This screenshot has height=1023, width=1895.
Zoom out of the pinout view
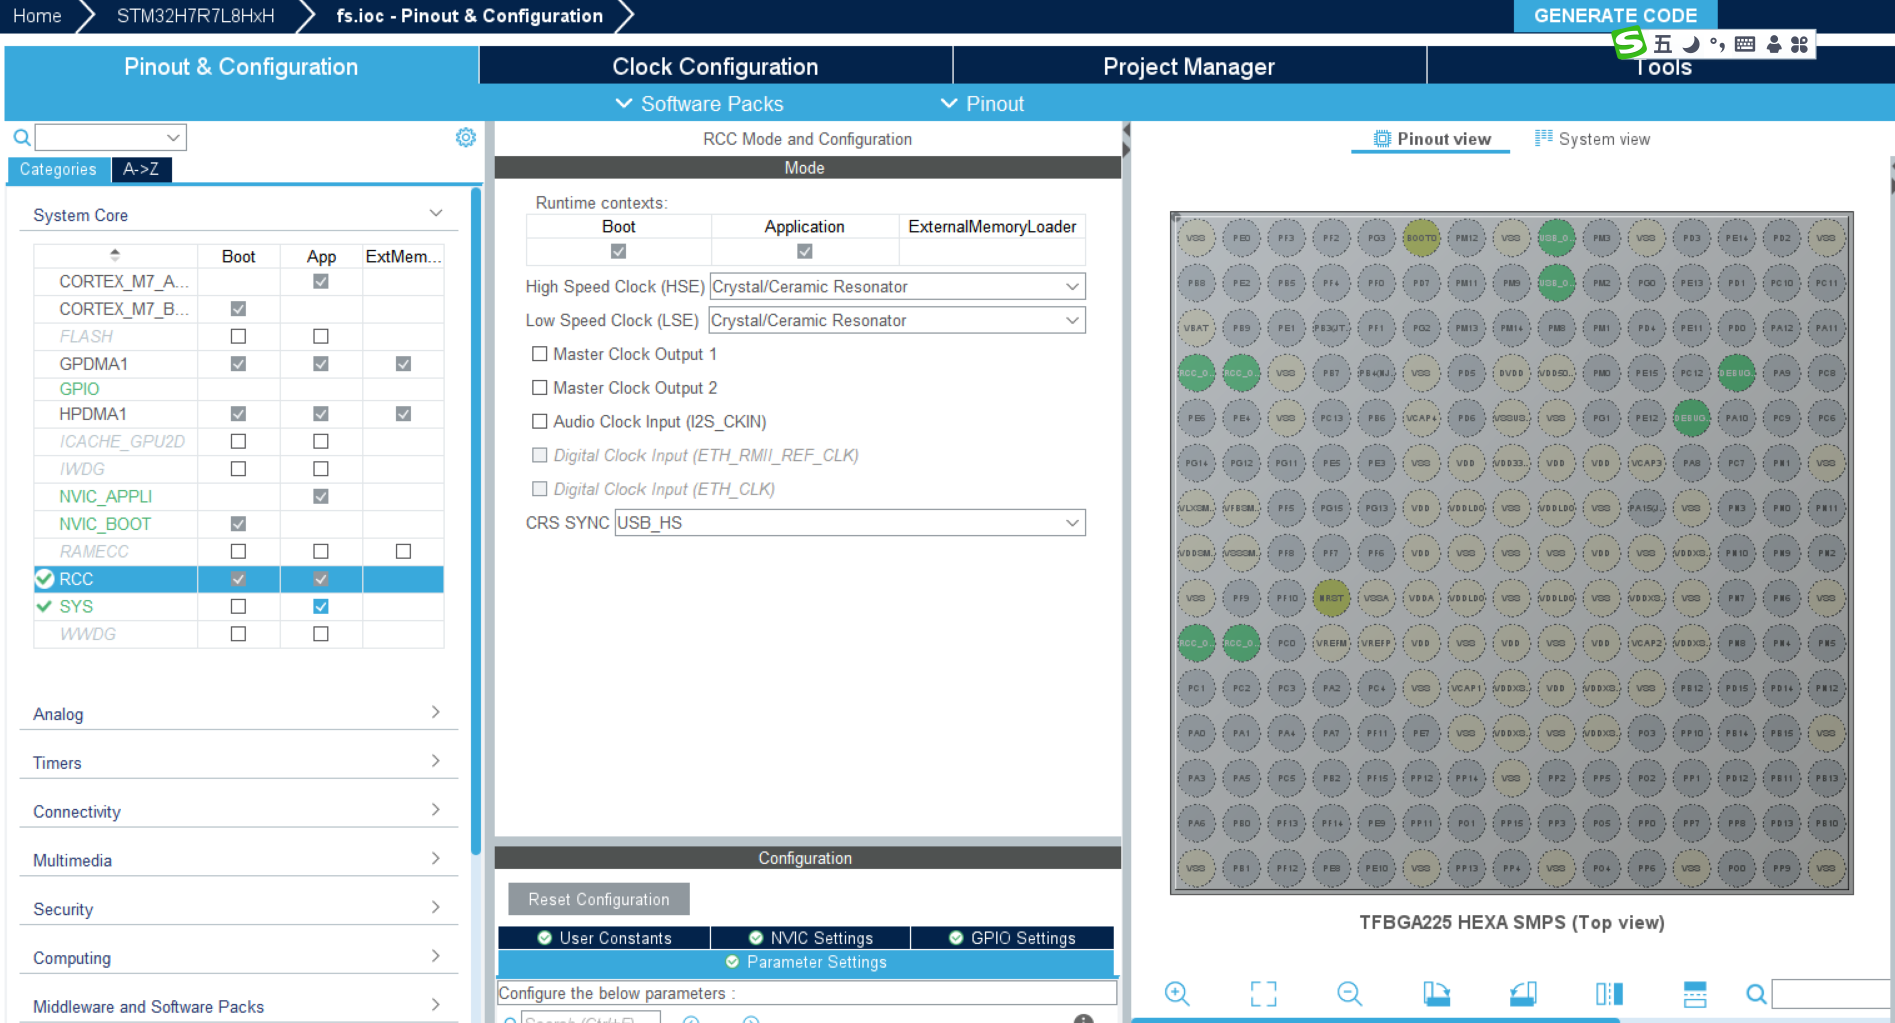click(x=1348, y=993)
